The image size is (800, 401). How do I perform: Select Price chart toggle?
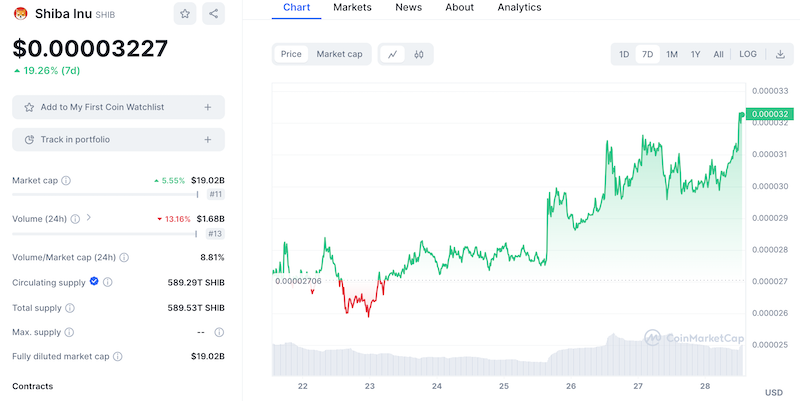click(x=291, y=54)
